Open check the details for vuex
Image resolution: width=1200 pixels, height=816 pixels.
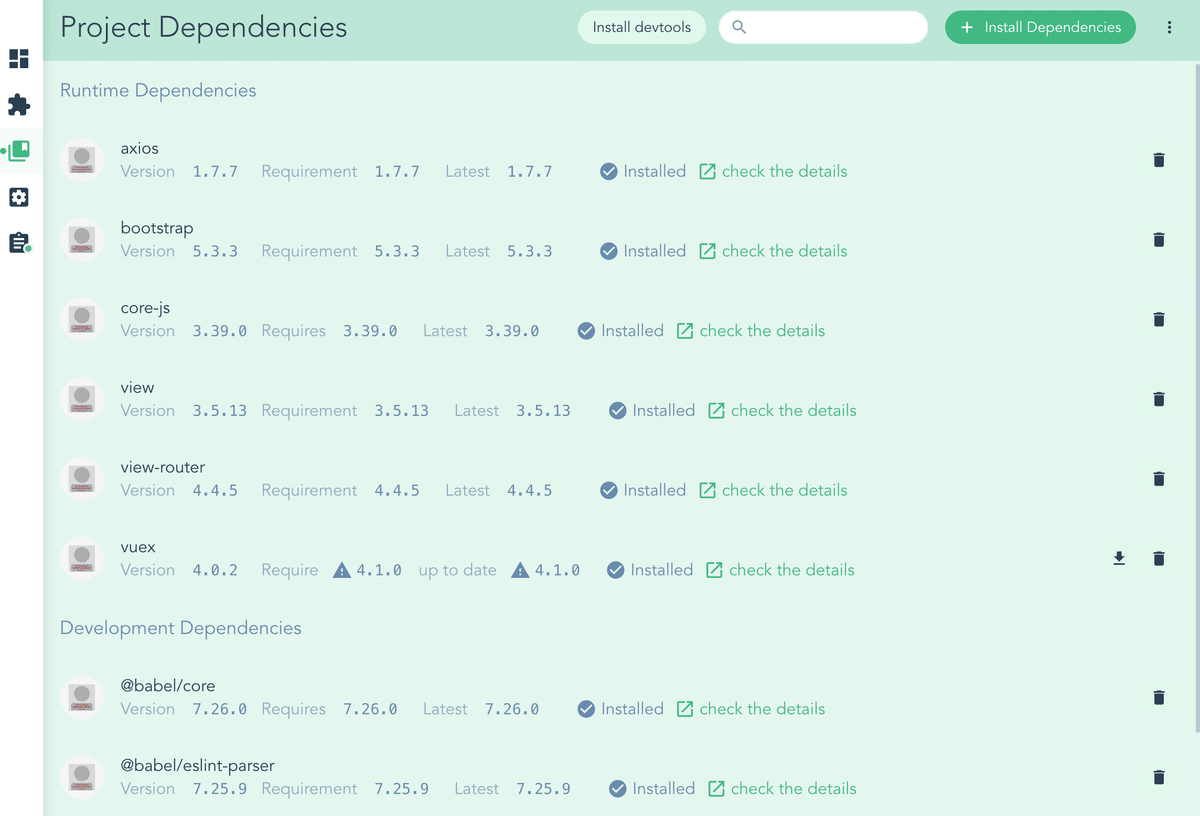[780, 570]
